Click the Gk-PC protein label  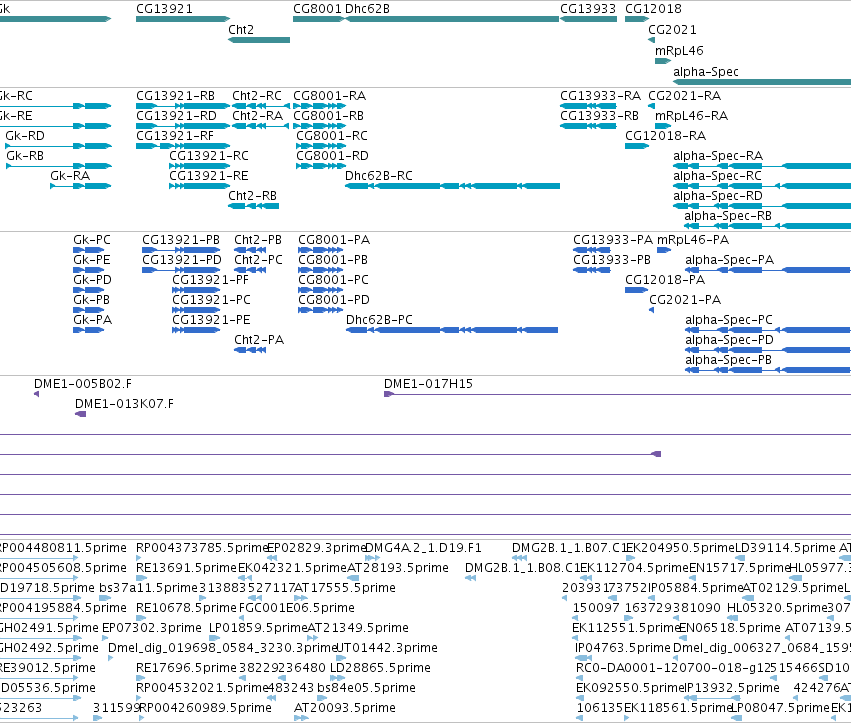click(92, 240)
